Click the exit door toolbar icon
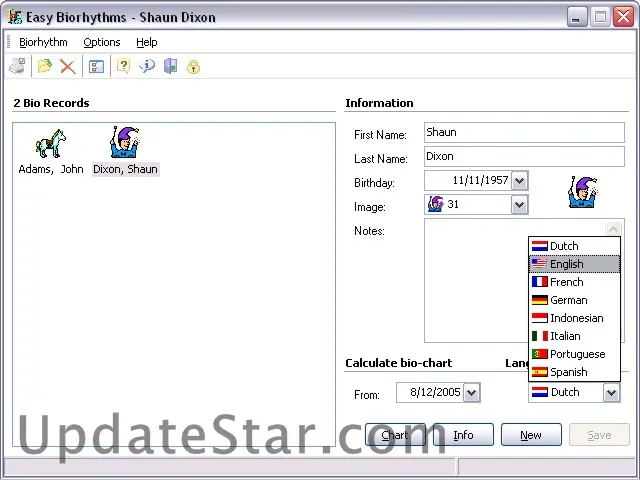Image resolution: width=640 pixels, height=480 pixels. (171, 66)
